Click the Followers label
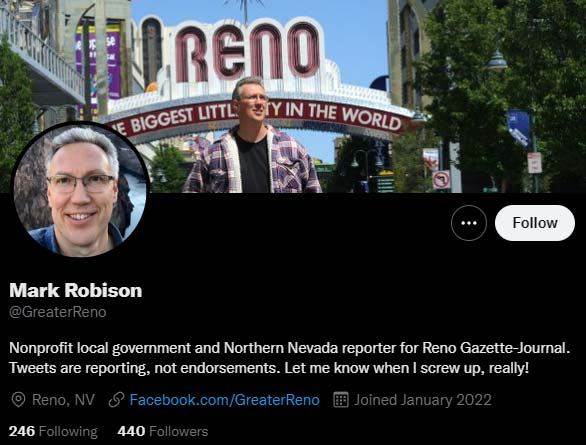The image size is (586, 445). click(179, 431)
